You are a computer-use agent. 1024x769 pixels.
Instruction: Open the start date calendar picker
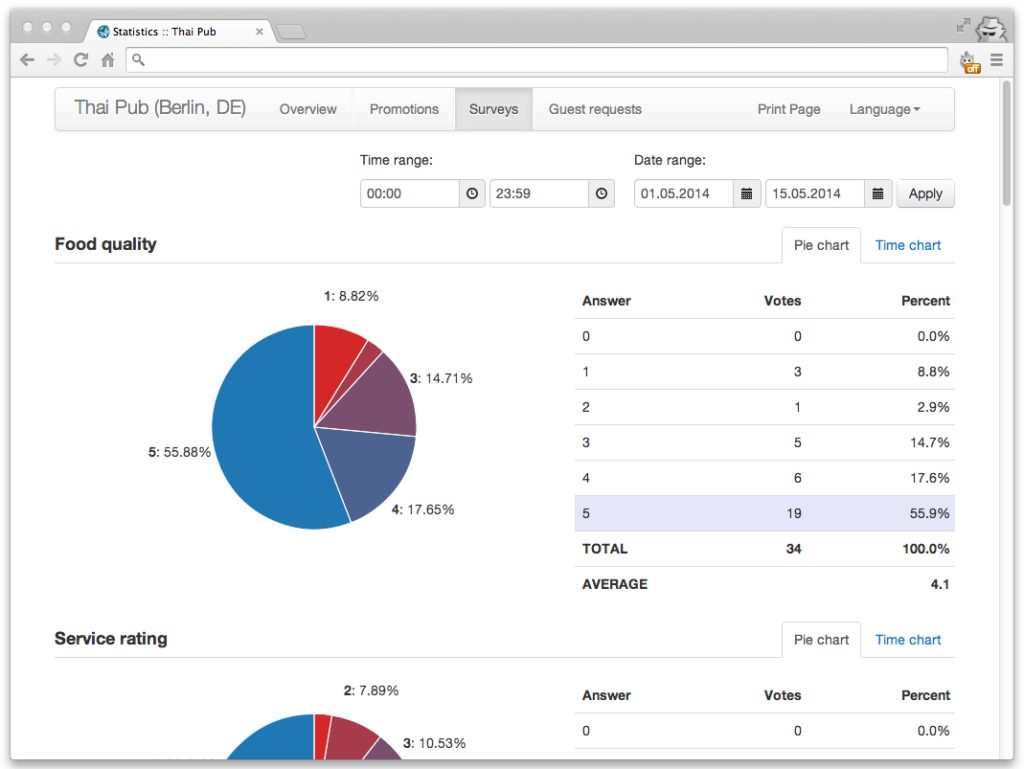(x=746, y=193)
